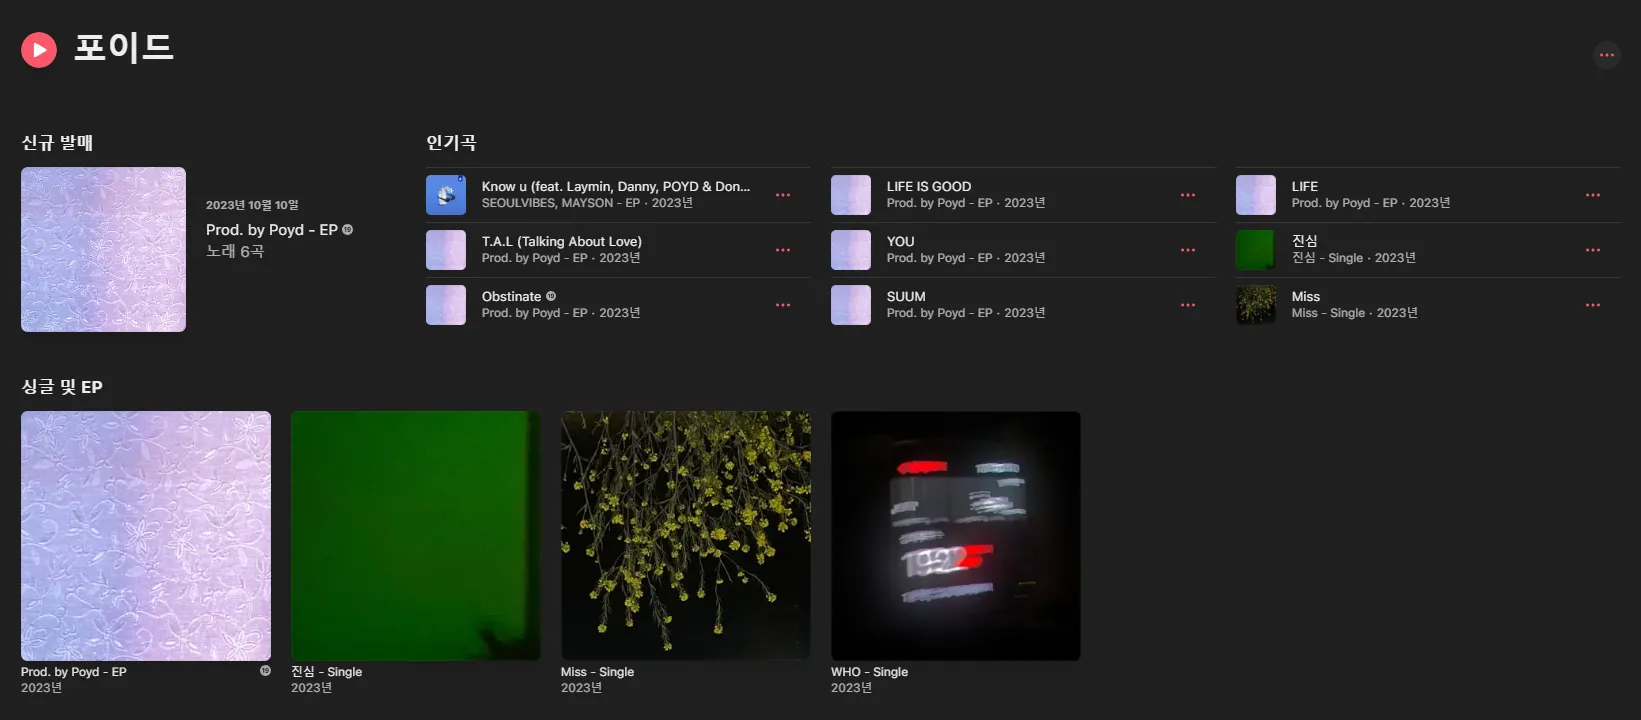The height and width of the screenshot is (720, 1641).
Task: Open the Miss - Single flower album cover
Action: click(686, 535)
